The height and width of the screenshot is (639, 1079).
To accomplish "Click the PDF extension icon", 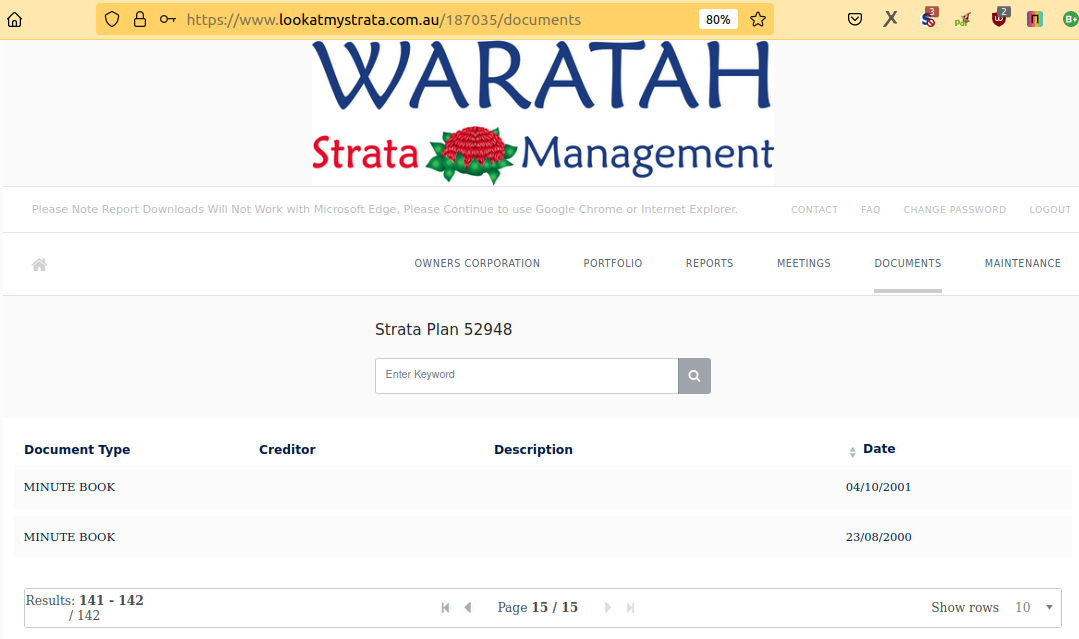I will pyautogui.click(x=962, y=19).
